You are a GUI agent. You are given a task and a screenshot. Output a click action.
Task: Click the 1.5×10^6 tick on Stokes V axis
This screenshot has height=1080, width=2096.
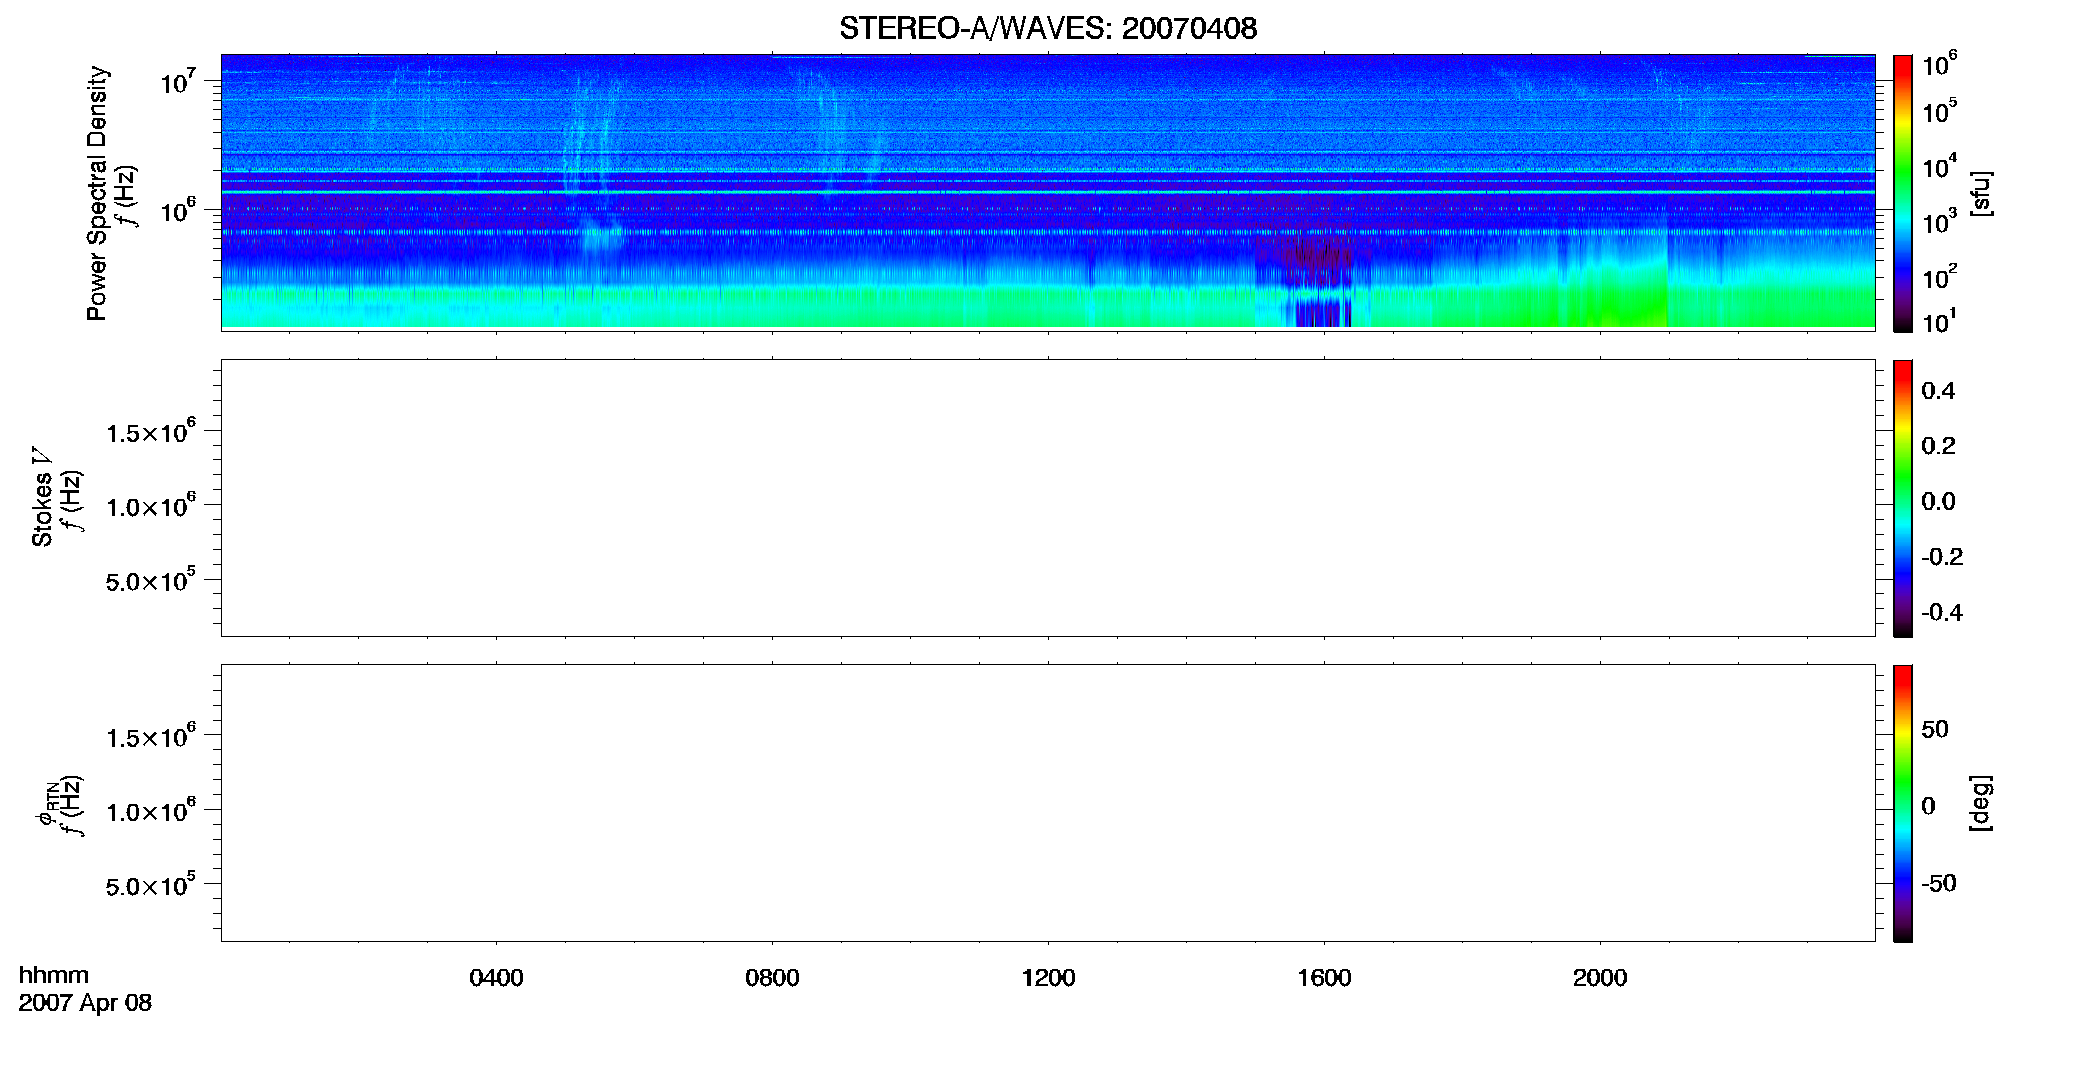coord(151,432)
